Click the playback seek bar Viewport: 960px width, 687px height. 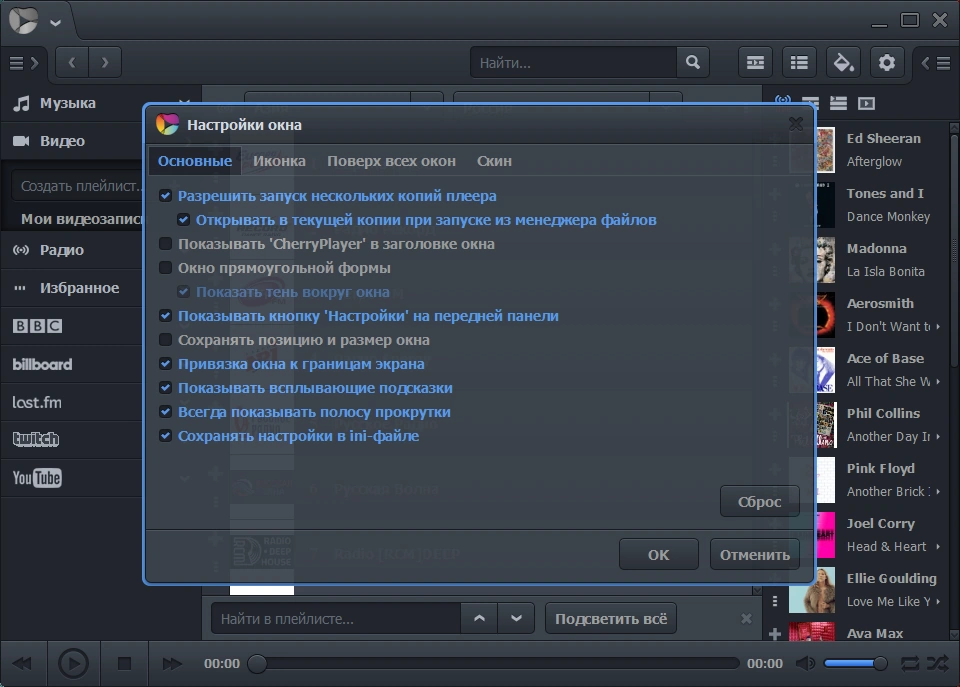pos(493,663)
